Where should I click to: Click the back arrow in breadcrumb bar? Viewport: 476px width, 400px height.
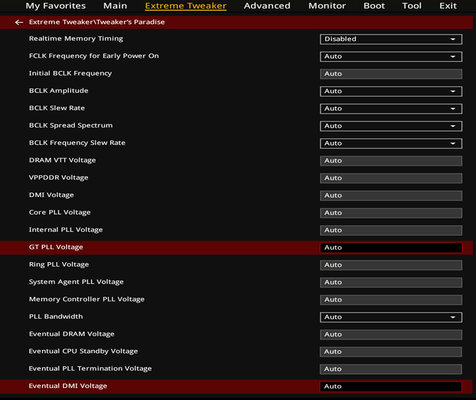[x=19, y=22]
